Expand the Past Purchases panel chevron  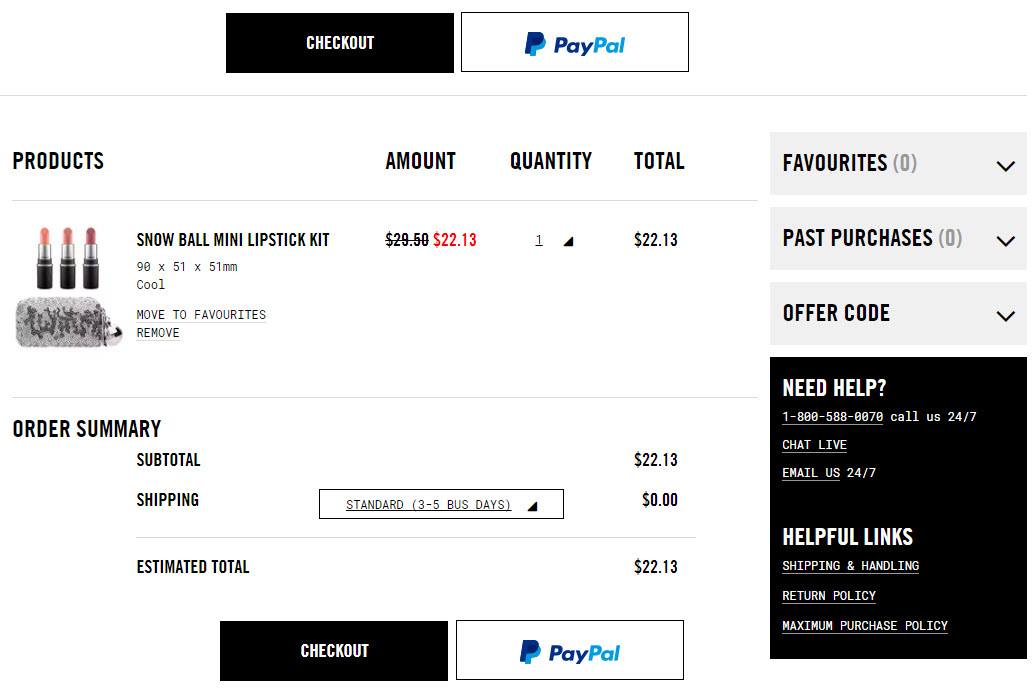(1006, 241)
